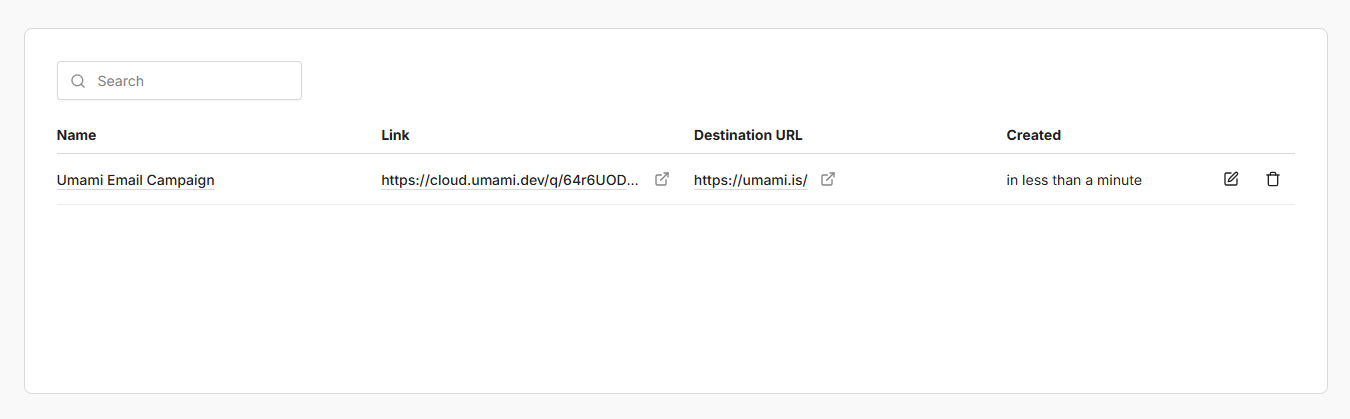Image resolution: width=1350 pixels, height=419 pixels.
Task: Click external-link icon beside the cloud.umami.dev link
Action: pyautogui.click(x=661, y=179)
